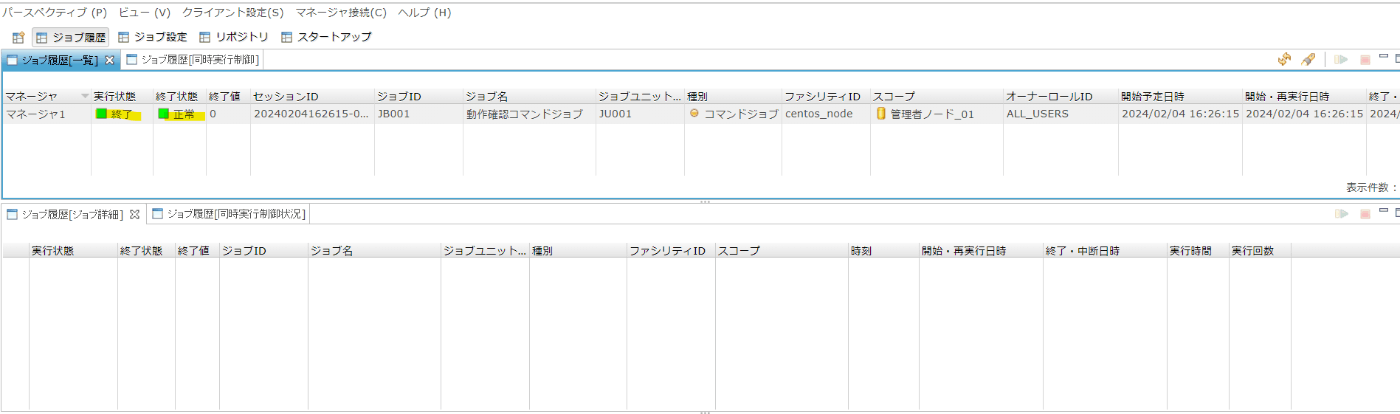
Task: Click スコープ column header in detail panel
Action: pyautogui.click(x=782, y=250)
